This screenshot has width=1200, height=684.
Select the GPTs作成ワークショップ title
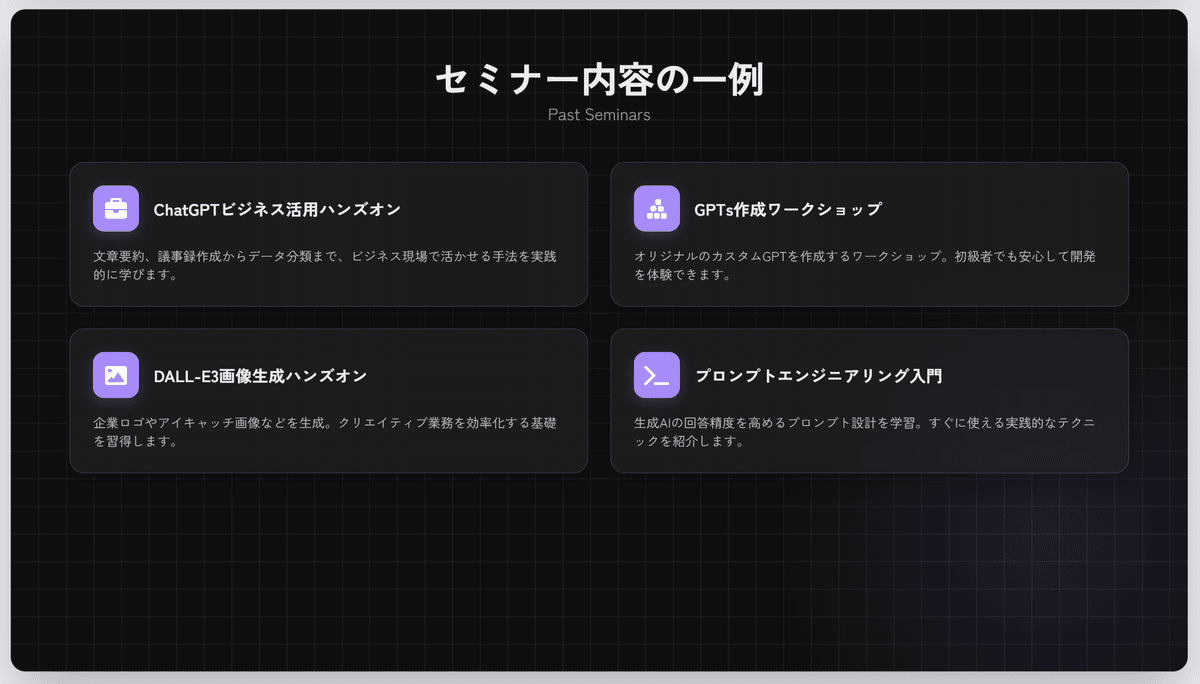788,210
